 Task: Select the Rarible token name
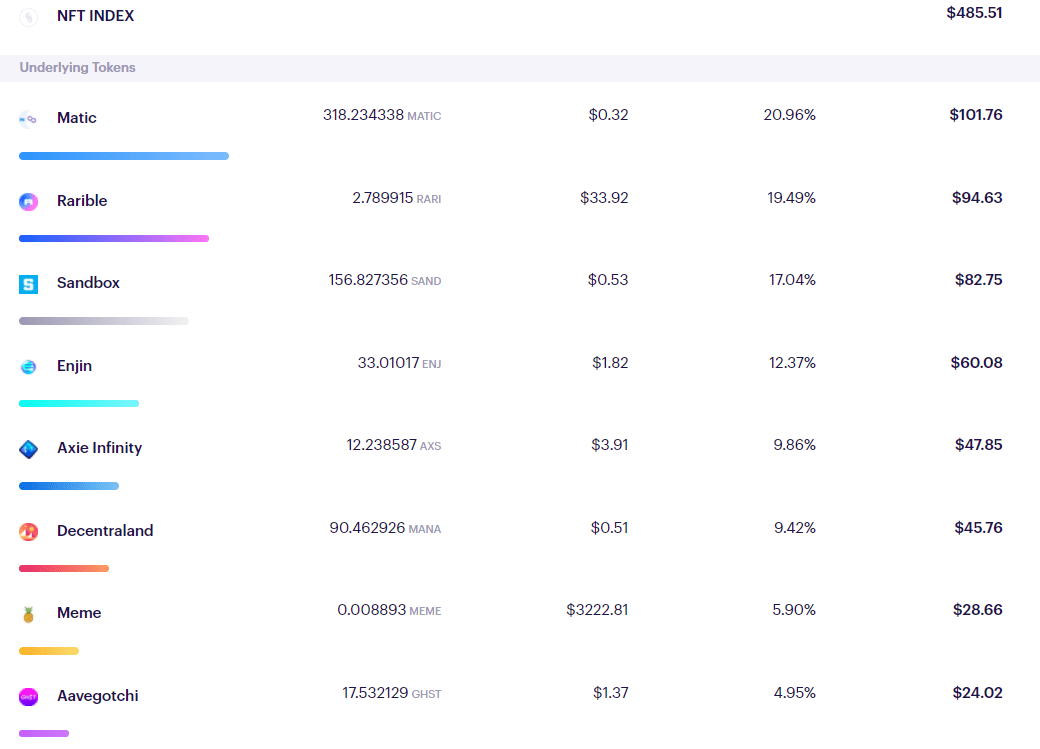pos(82,201)
